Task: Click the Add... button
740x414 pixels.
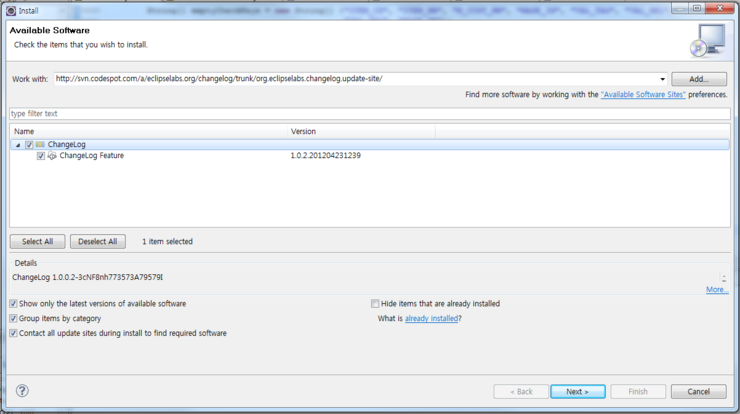Action: pos(699,79)
